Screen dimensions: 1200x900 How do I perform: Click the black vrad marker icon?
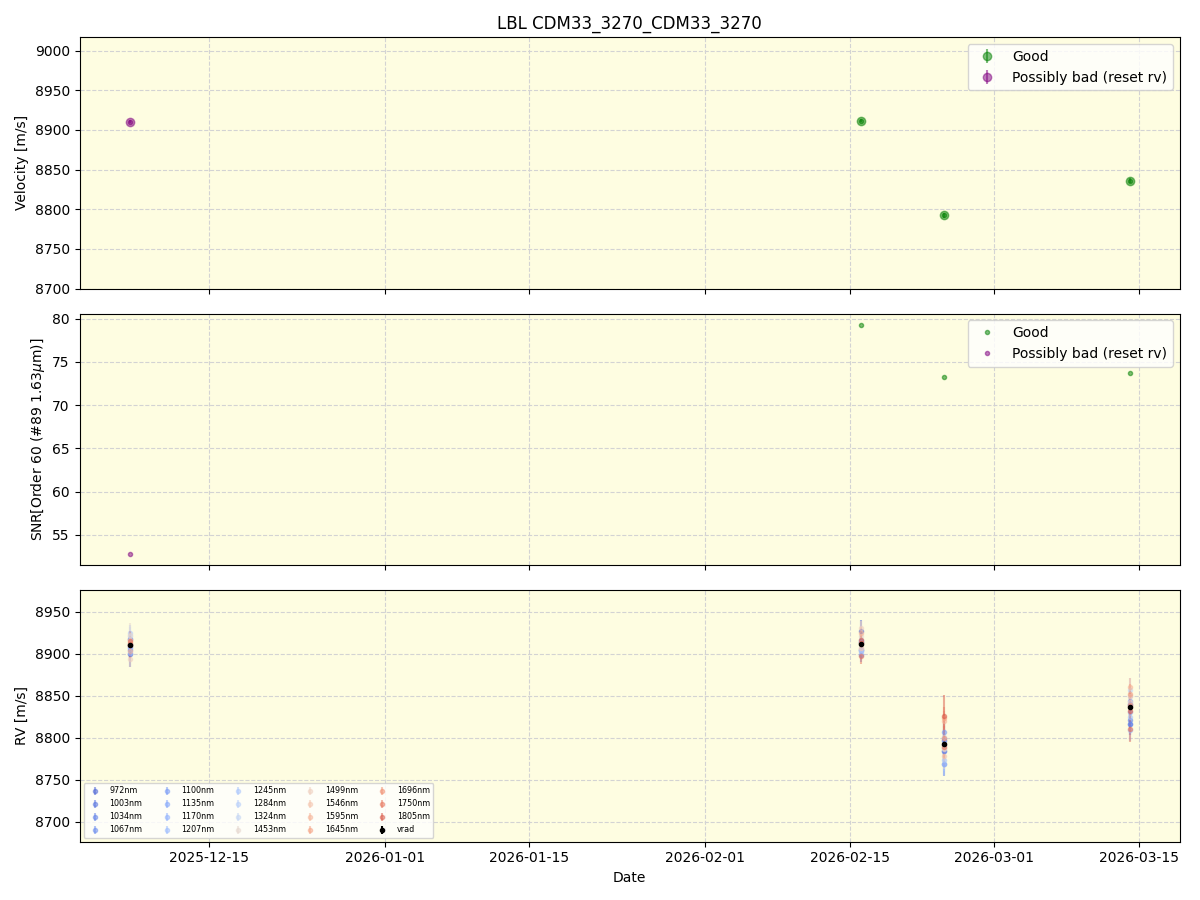click(x=380, y=829)
